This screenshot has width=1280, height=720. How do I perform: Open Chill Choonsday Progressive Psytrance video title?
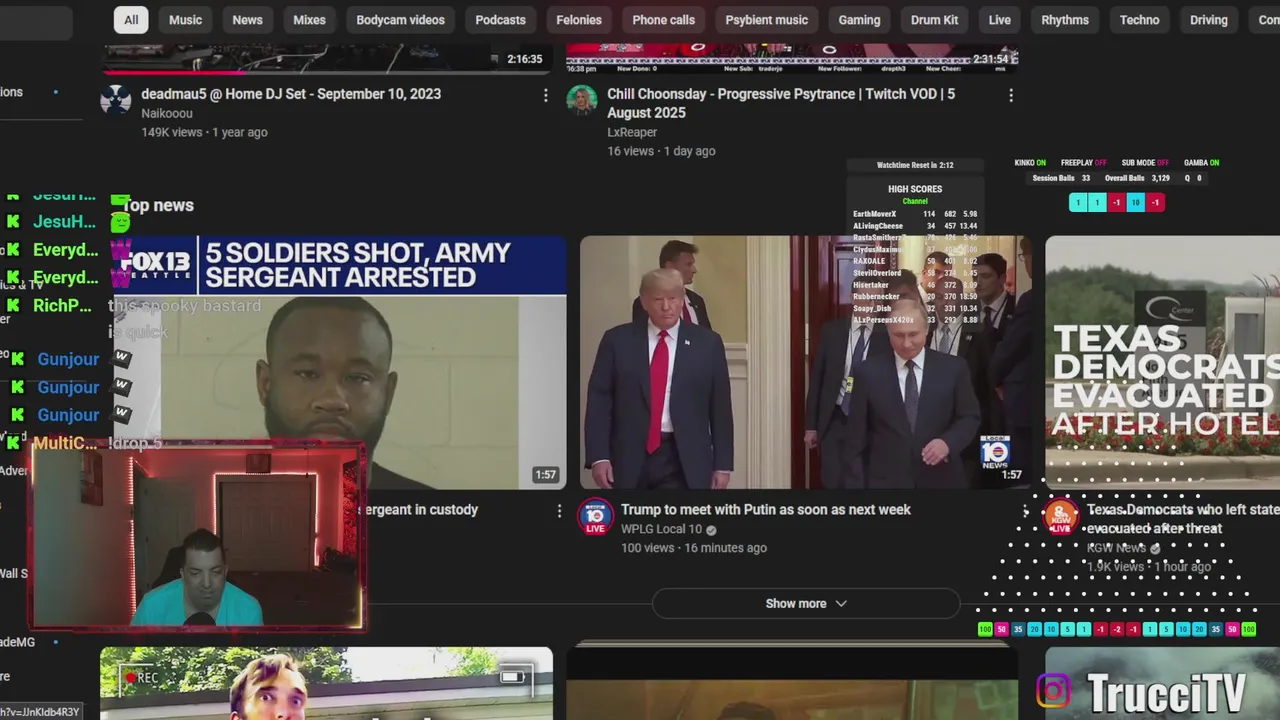click(x=781, y=103)
